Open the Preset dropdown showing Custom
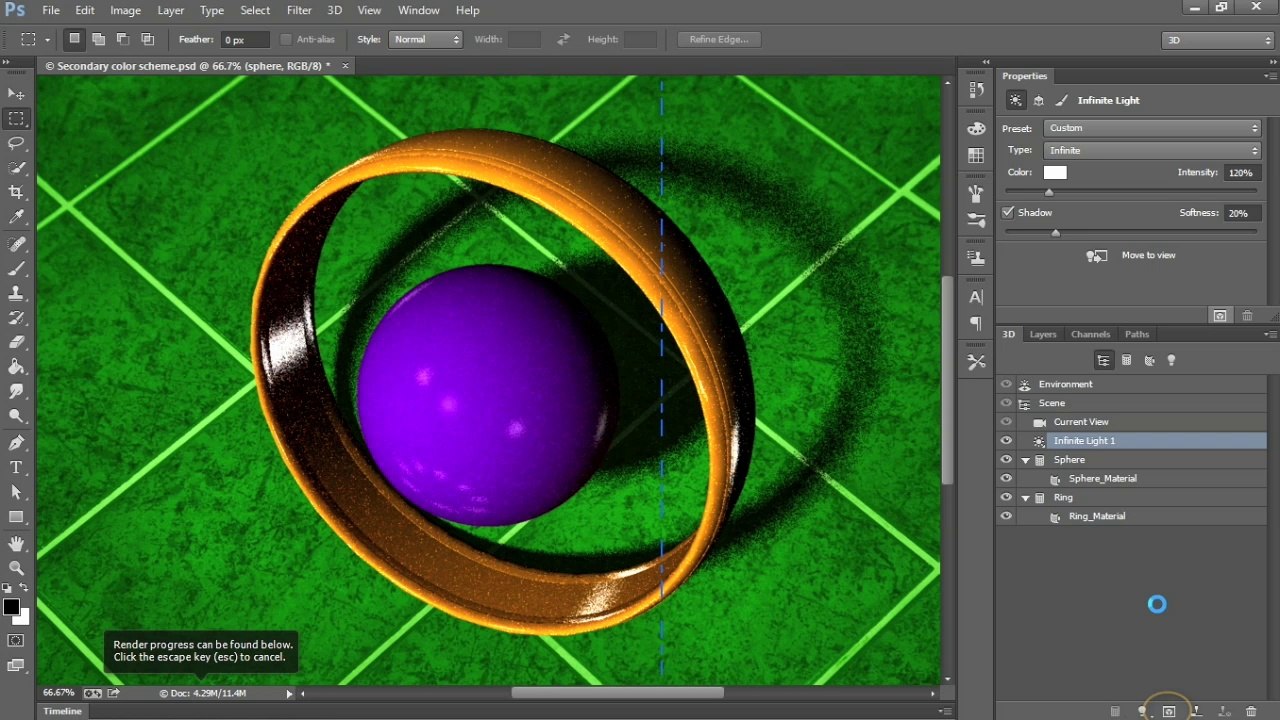 [x=1153, y=128]
